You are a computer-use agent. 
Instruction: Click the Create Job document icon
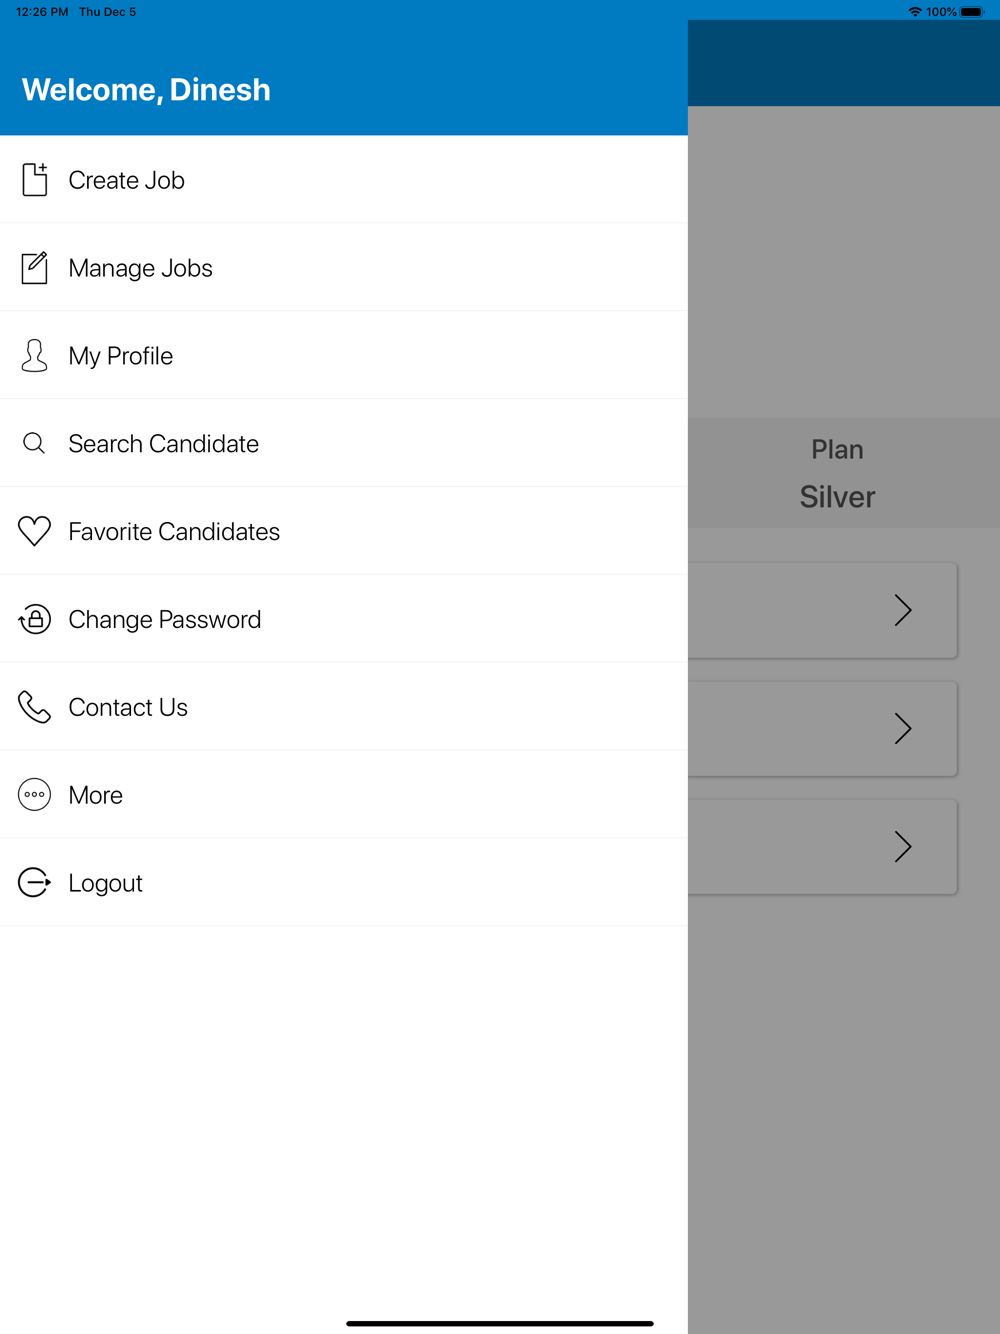(x=35, y=180)
